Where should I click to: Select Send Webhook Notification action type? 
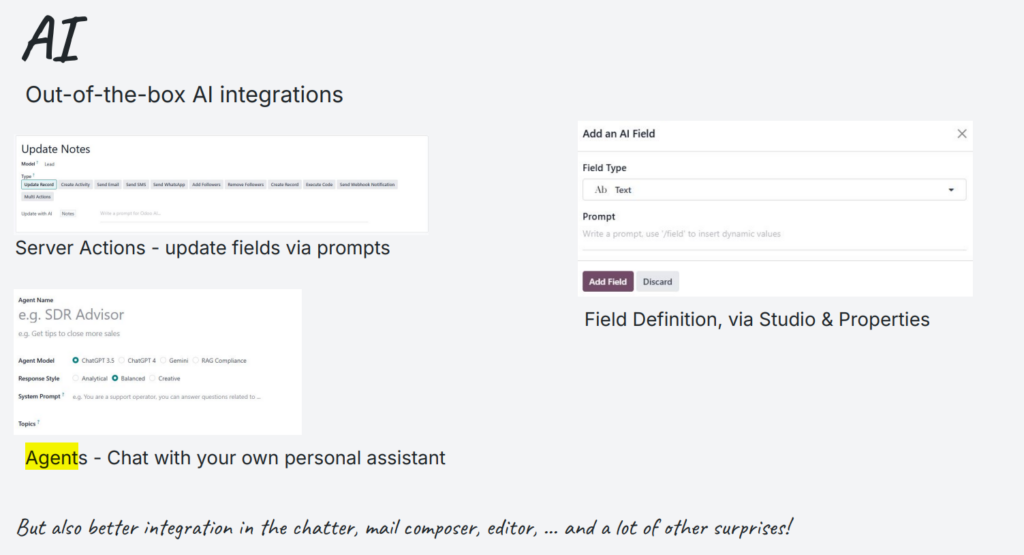(367, 185)
